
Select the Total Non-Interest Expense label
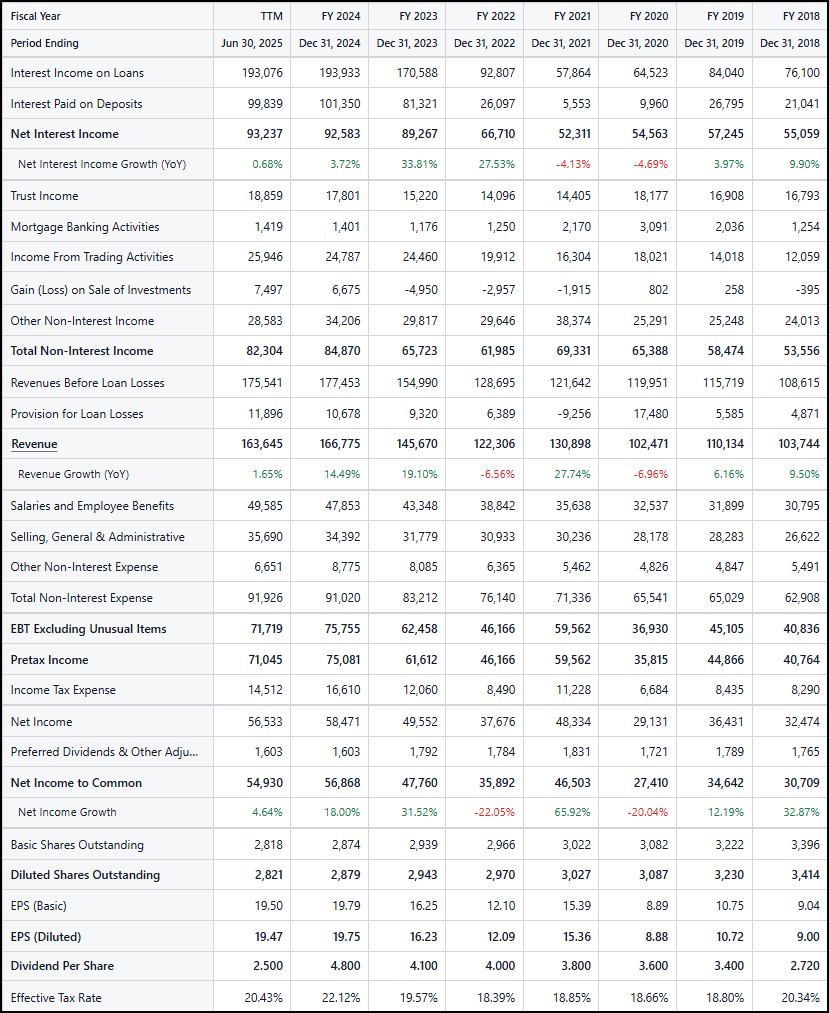click(x=81, y=598)
